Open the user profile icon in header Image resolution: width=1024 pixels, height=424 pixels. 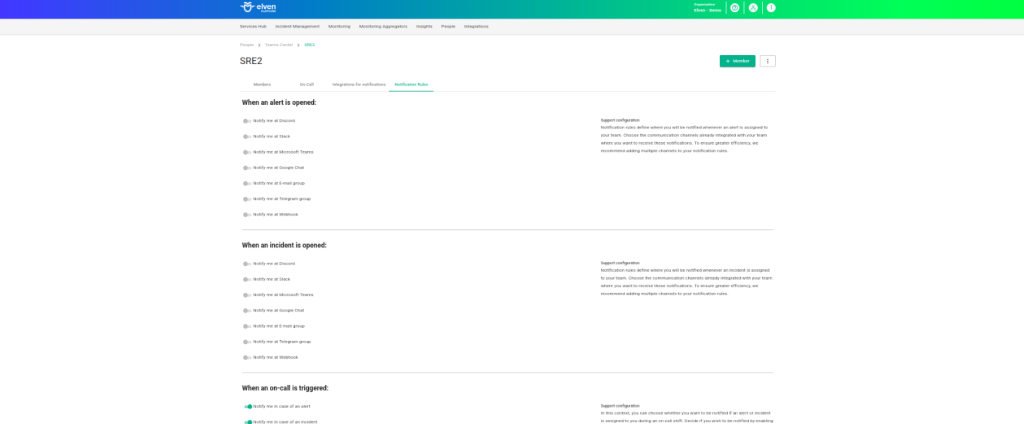click(x=753, y=8)
